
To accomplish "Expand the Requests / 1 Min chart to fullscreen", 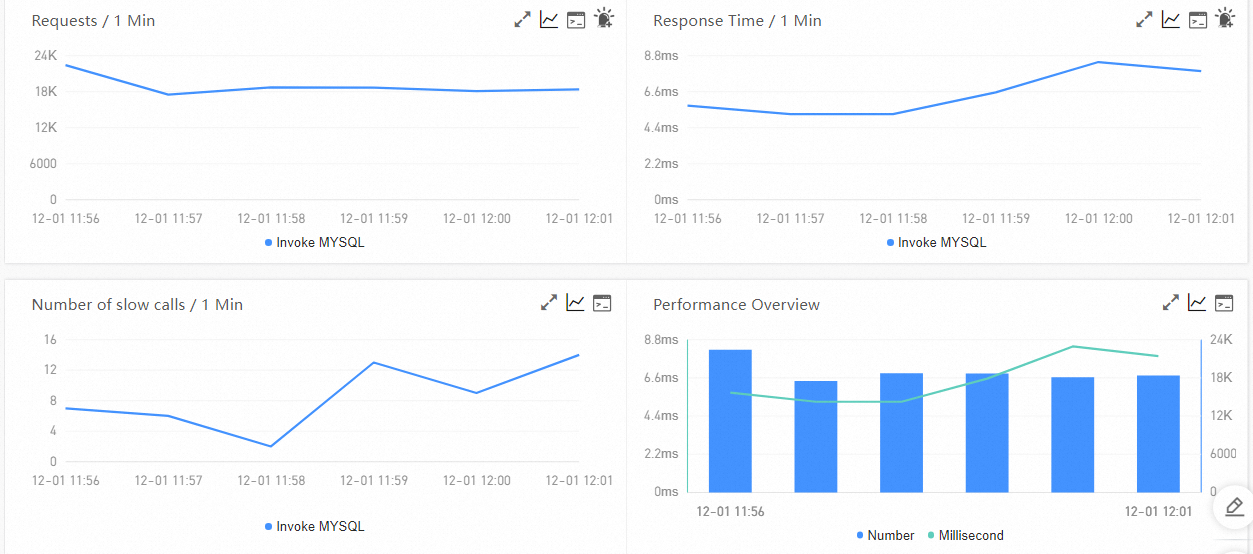I will coord(523,19).
